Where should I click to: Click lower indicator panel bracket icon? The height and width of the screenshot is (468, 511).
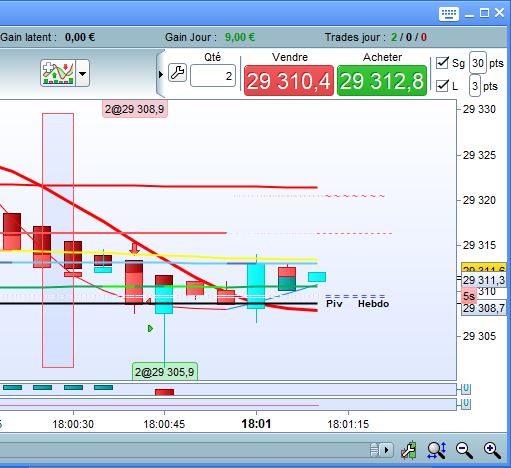pyautogui.click(x=466, y=404)
